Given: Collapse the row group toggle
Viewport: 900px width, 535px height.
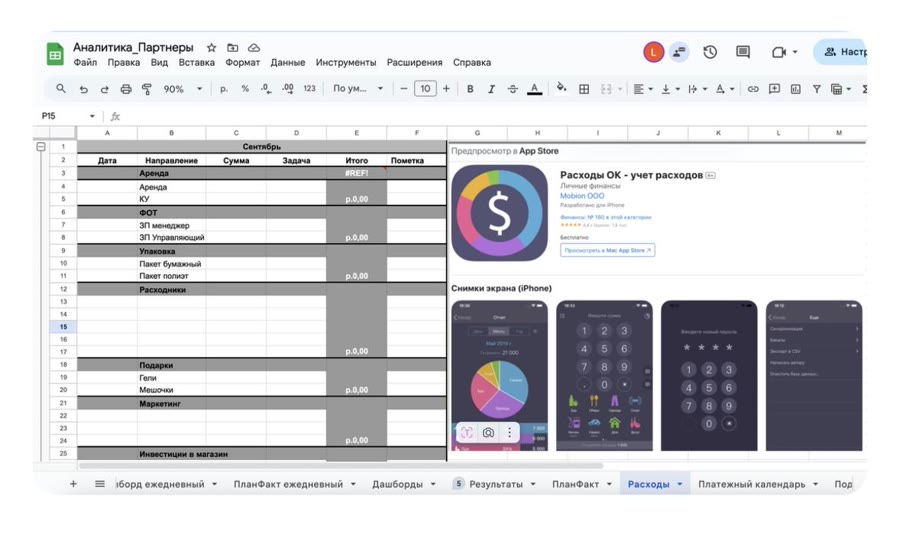Looking at the screenshot, I should click(41, 147).
